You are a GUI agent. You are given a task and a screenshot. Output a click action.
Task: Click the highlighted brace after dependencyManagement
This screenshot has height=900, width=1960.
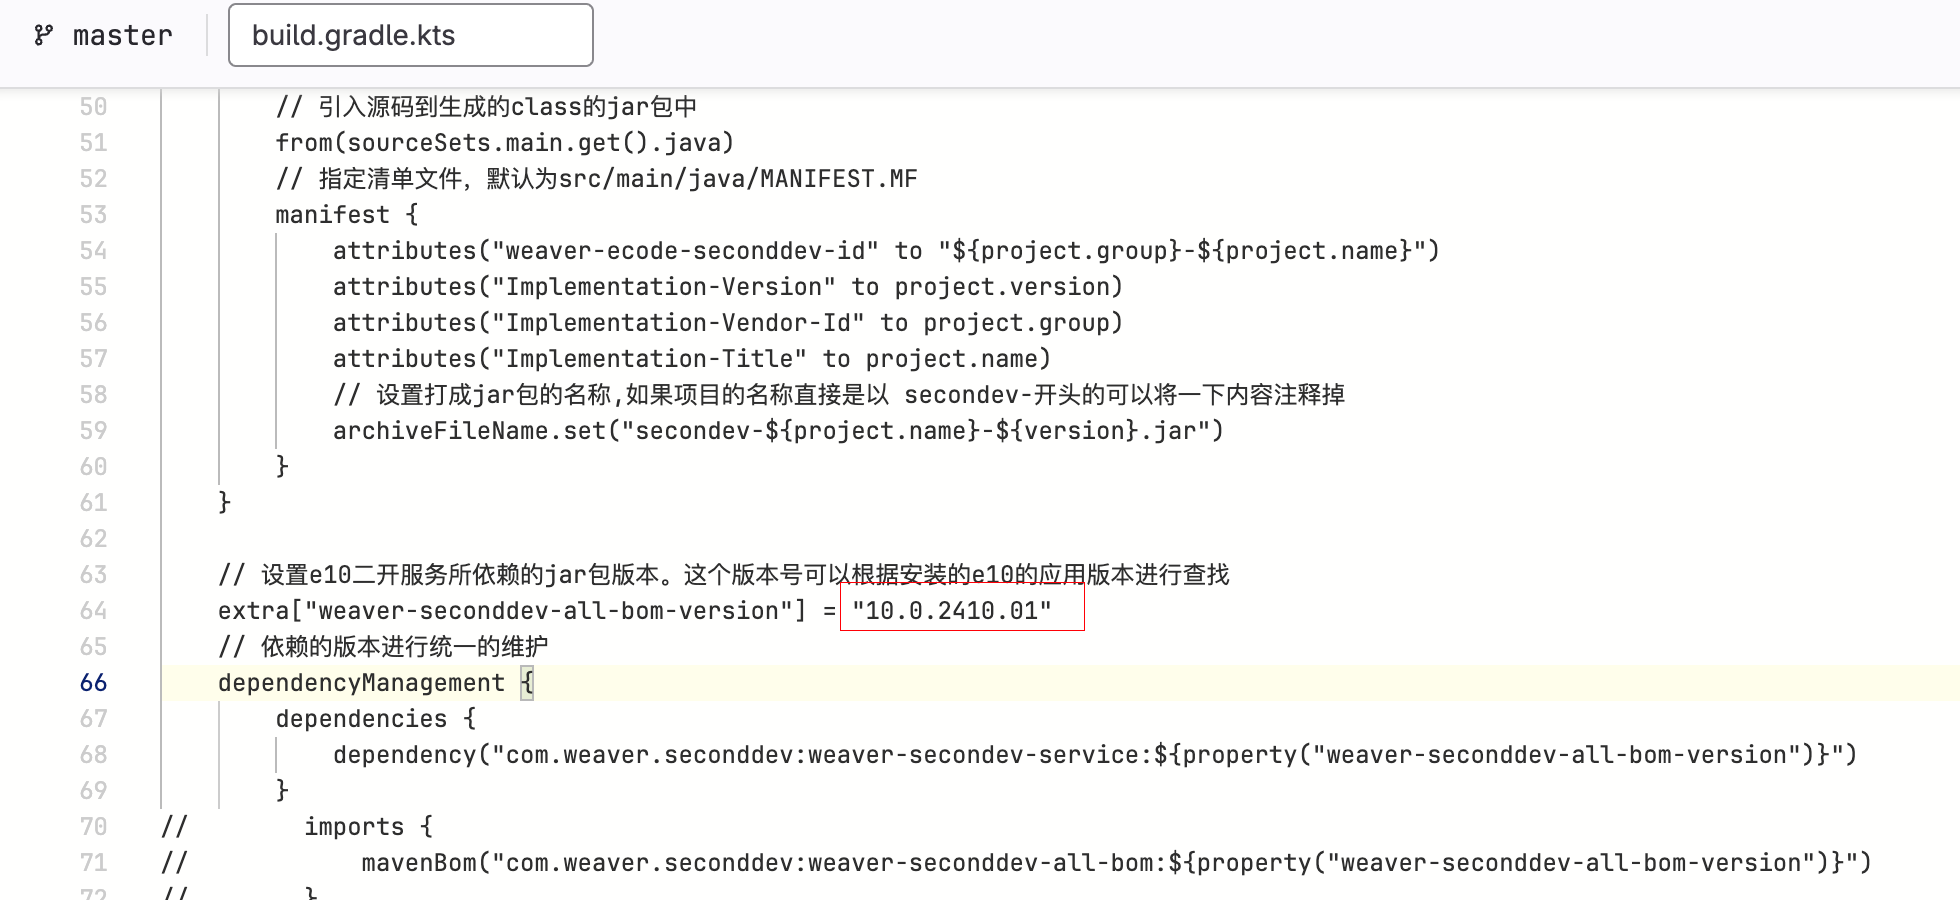527,683
